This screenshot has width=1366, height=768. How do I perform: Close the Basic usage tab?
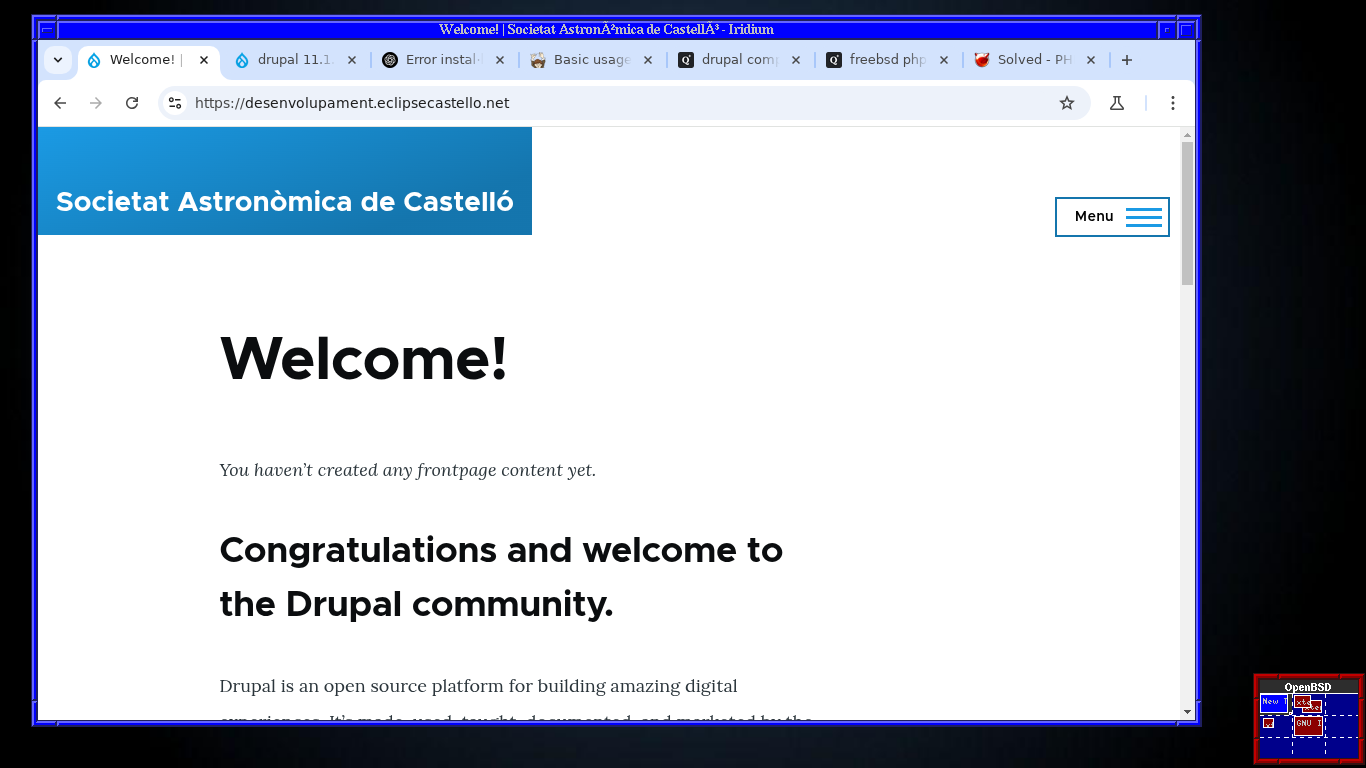(x=648, y=60)
